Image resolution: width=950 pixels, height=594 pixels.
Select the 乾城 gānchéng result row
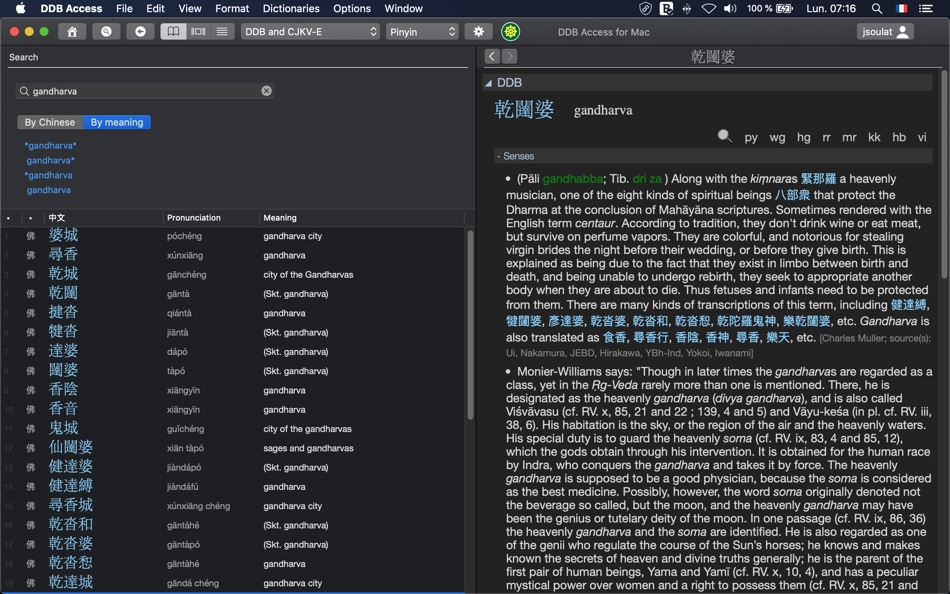click(x=233, y=275)
